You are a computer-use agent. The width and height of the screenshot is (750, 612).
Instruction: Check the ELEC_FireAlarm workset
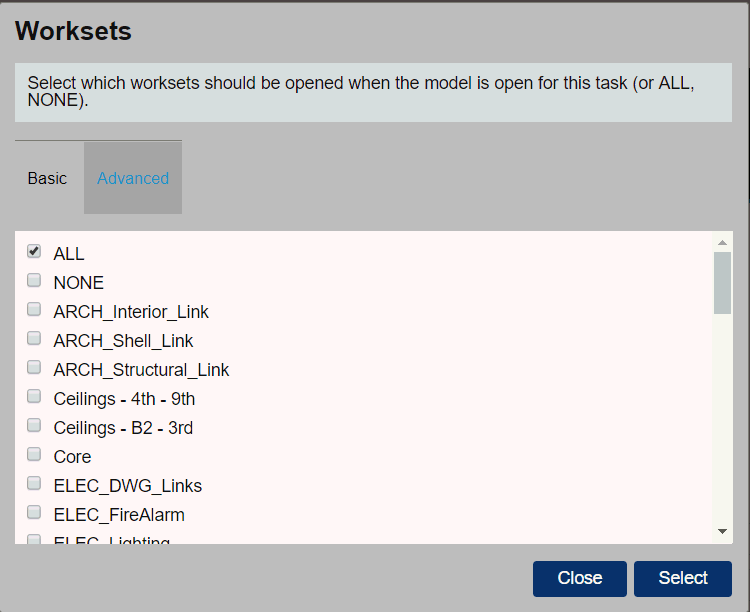pyautogui.click(x=34, y=512)
